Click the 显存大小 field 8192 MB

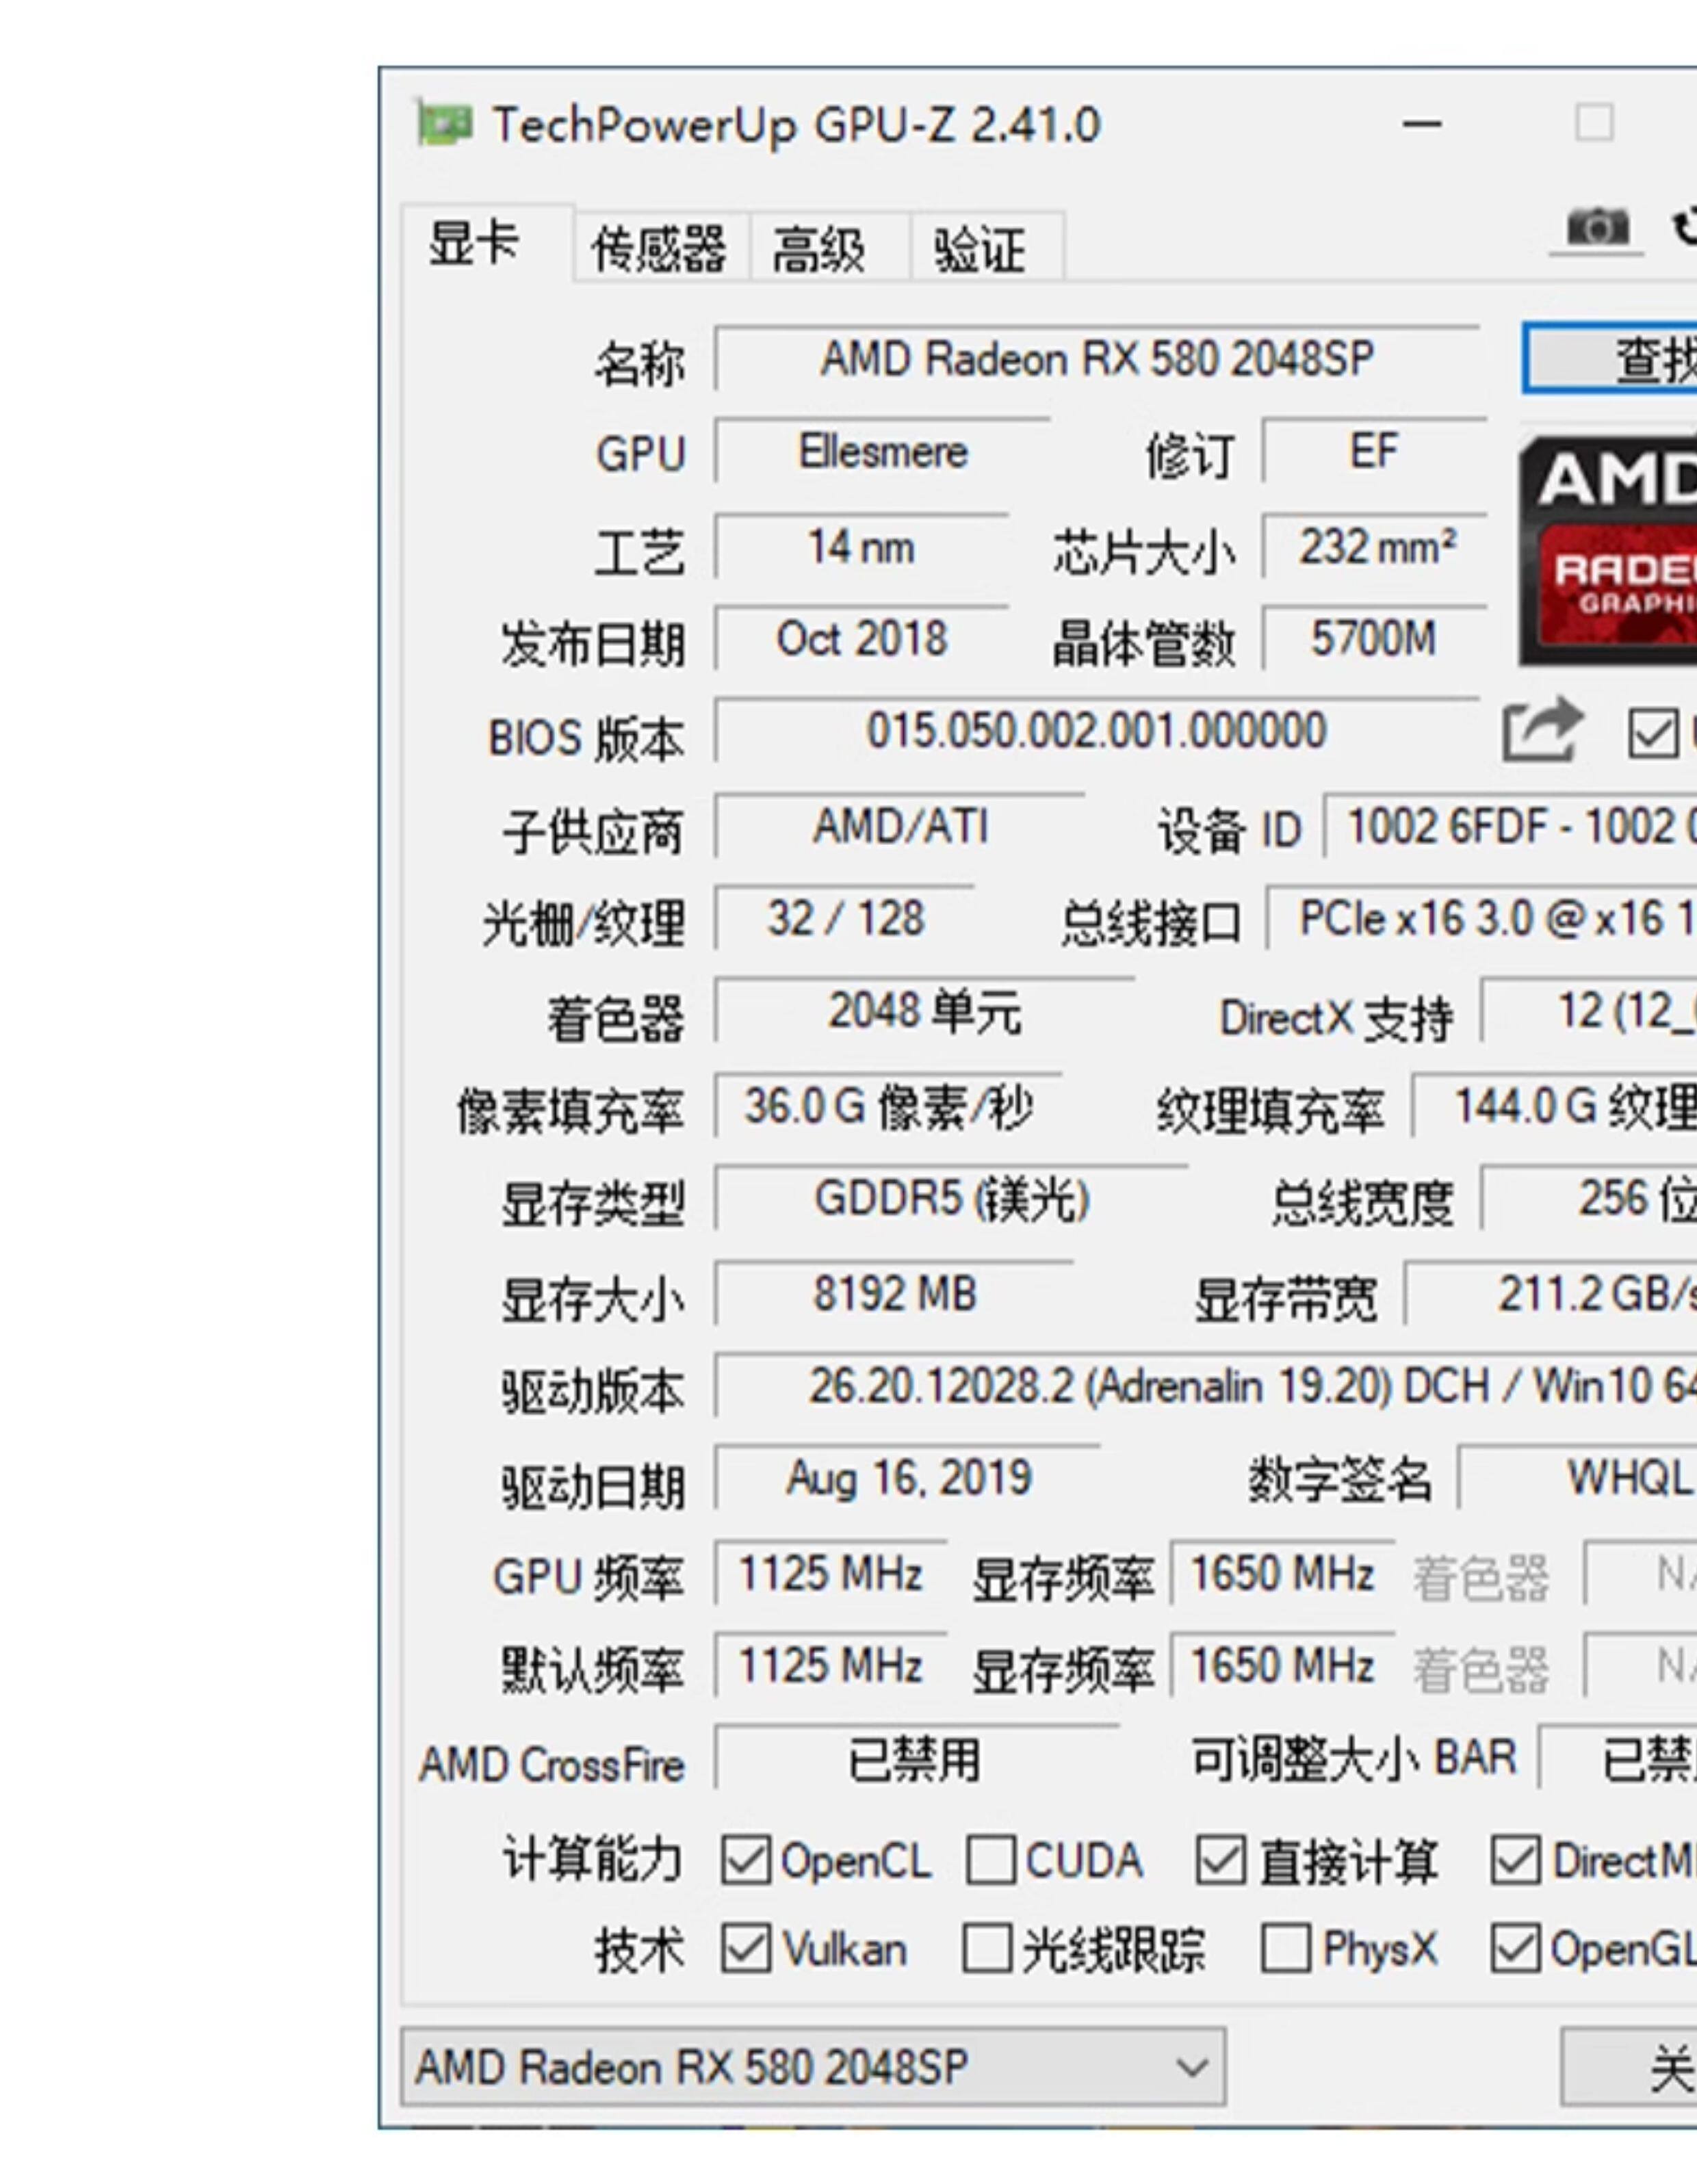pyautogui.click(x=895, y=1293)
